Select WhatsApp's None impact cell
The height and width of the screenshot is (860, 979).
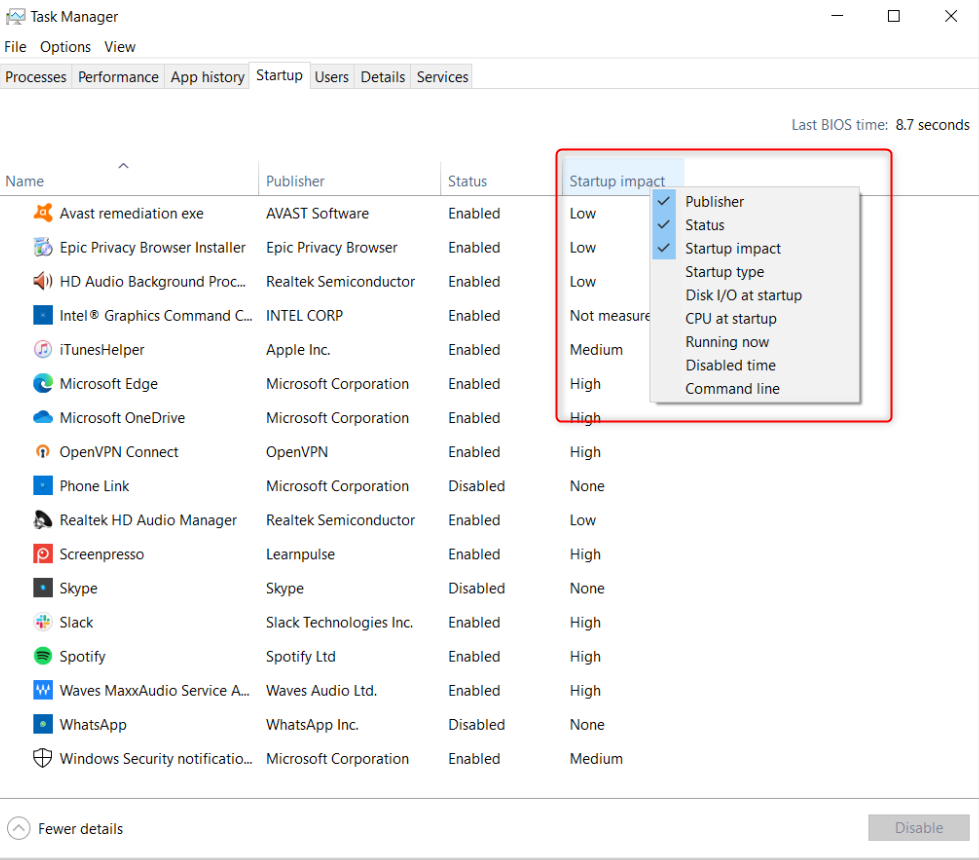click(x=587, y=724)
